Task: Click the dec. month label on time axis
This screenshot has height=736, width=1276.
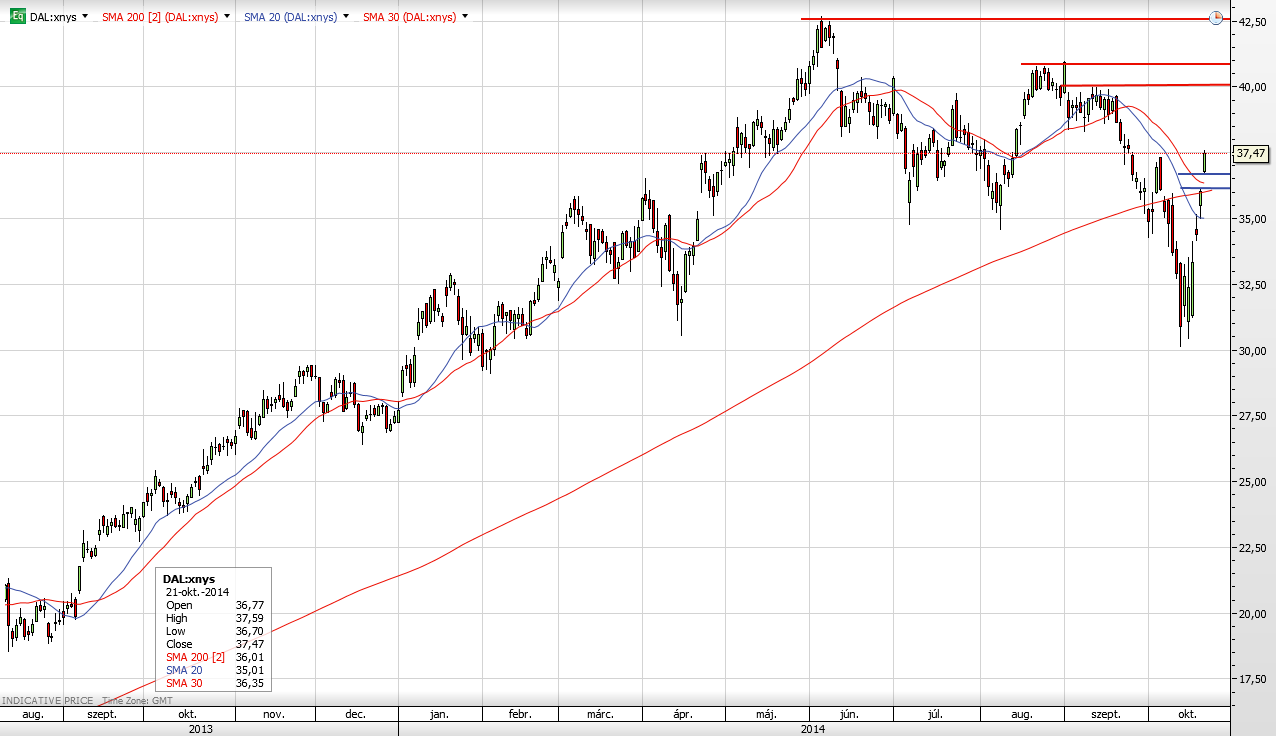Action: [x=356, y=715]
